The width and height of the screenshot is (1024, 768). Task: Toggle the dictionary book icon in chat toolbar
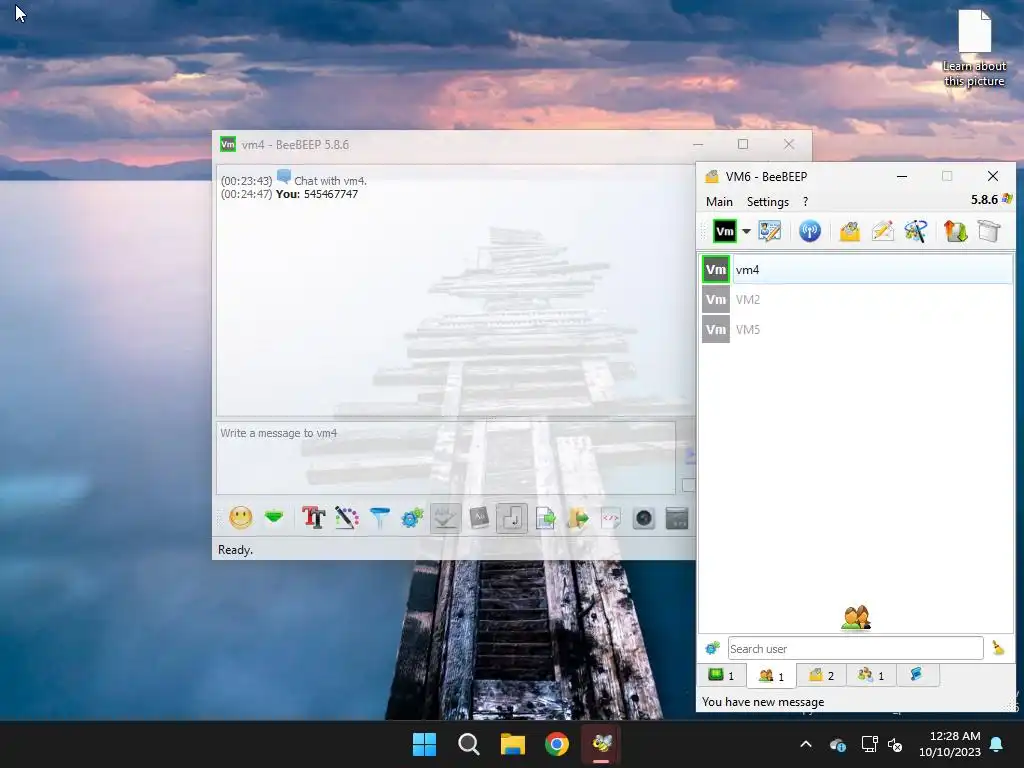479,519
